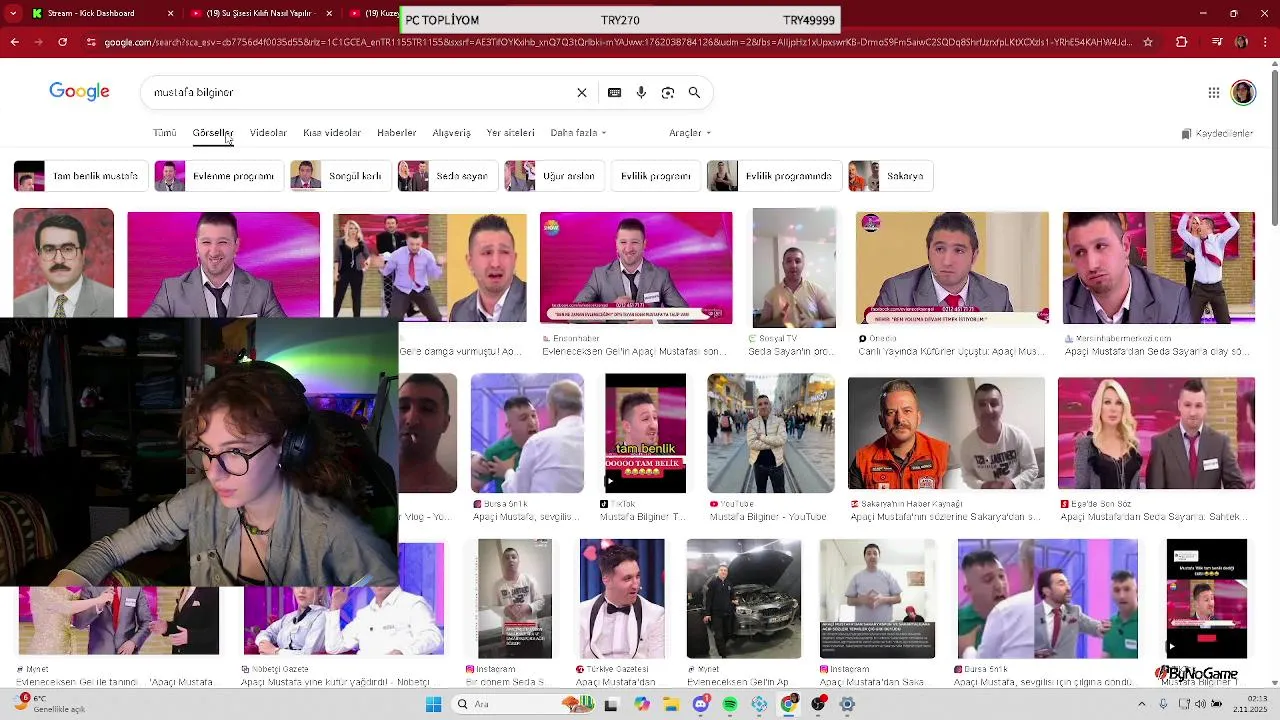Open mustached man portrait thumbnail

click(x=63, y=263)
